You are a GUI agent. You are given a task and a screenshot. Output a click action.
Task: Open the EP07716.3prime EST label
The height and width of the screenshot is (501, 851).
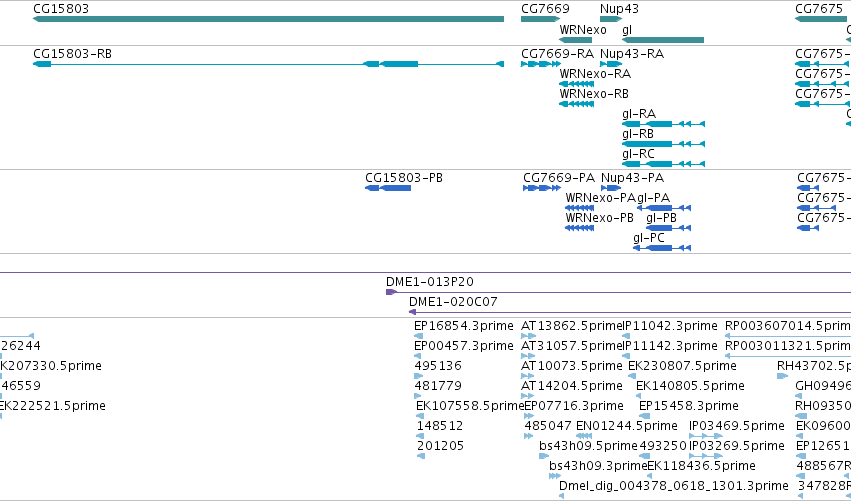click(x=574, y=406)
